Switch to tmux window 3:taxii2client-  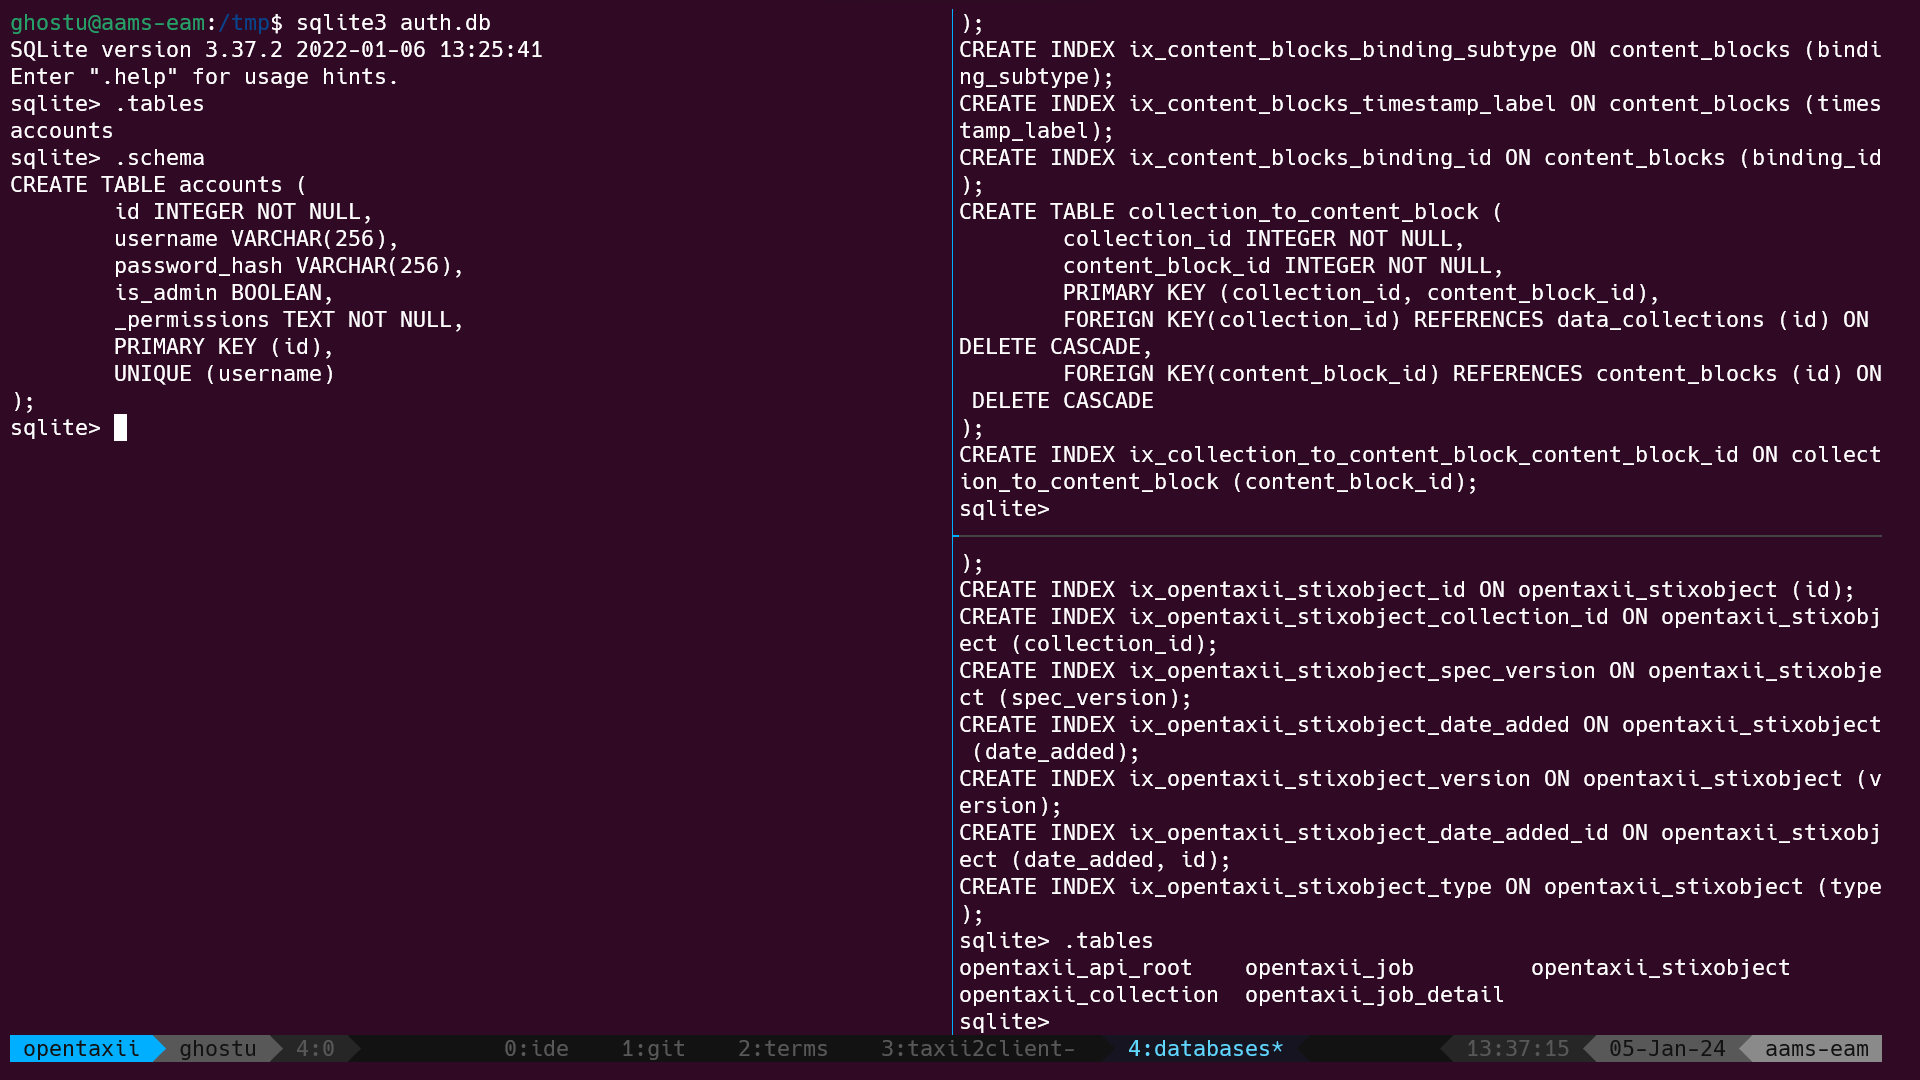[978, 1048]
